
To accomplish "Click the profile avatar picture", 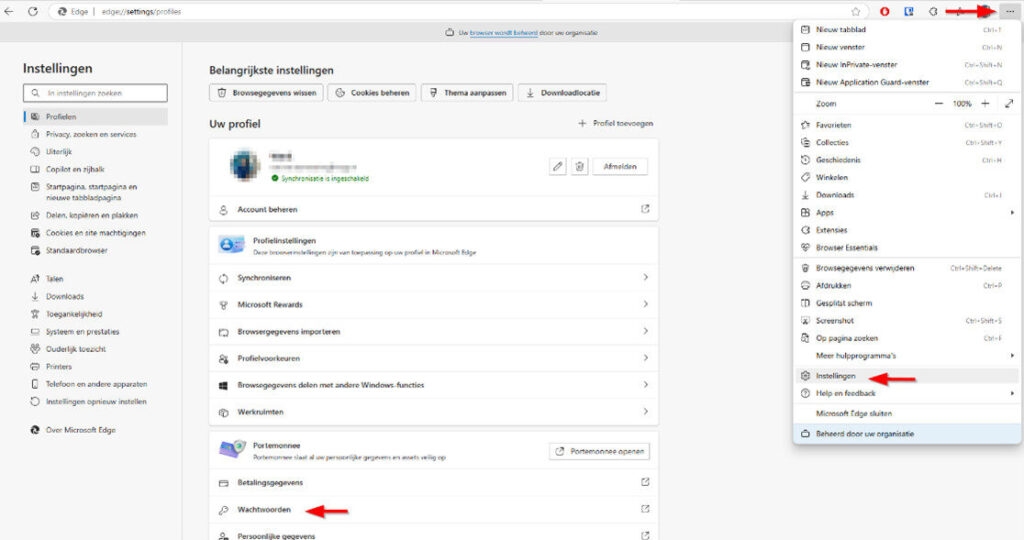I will 245,165.
